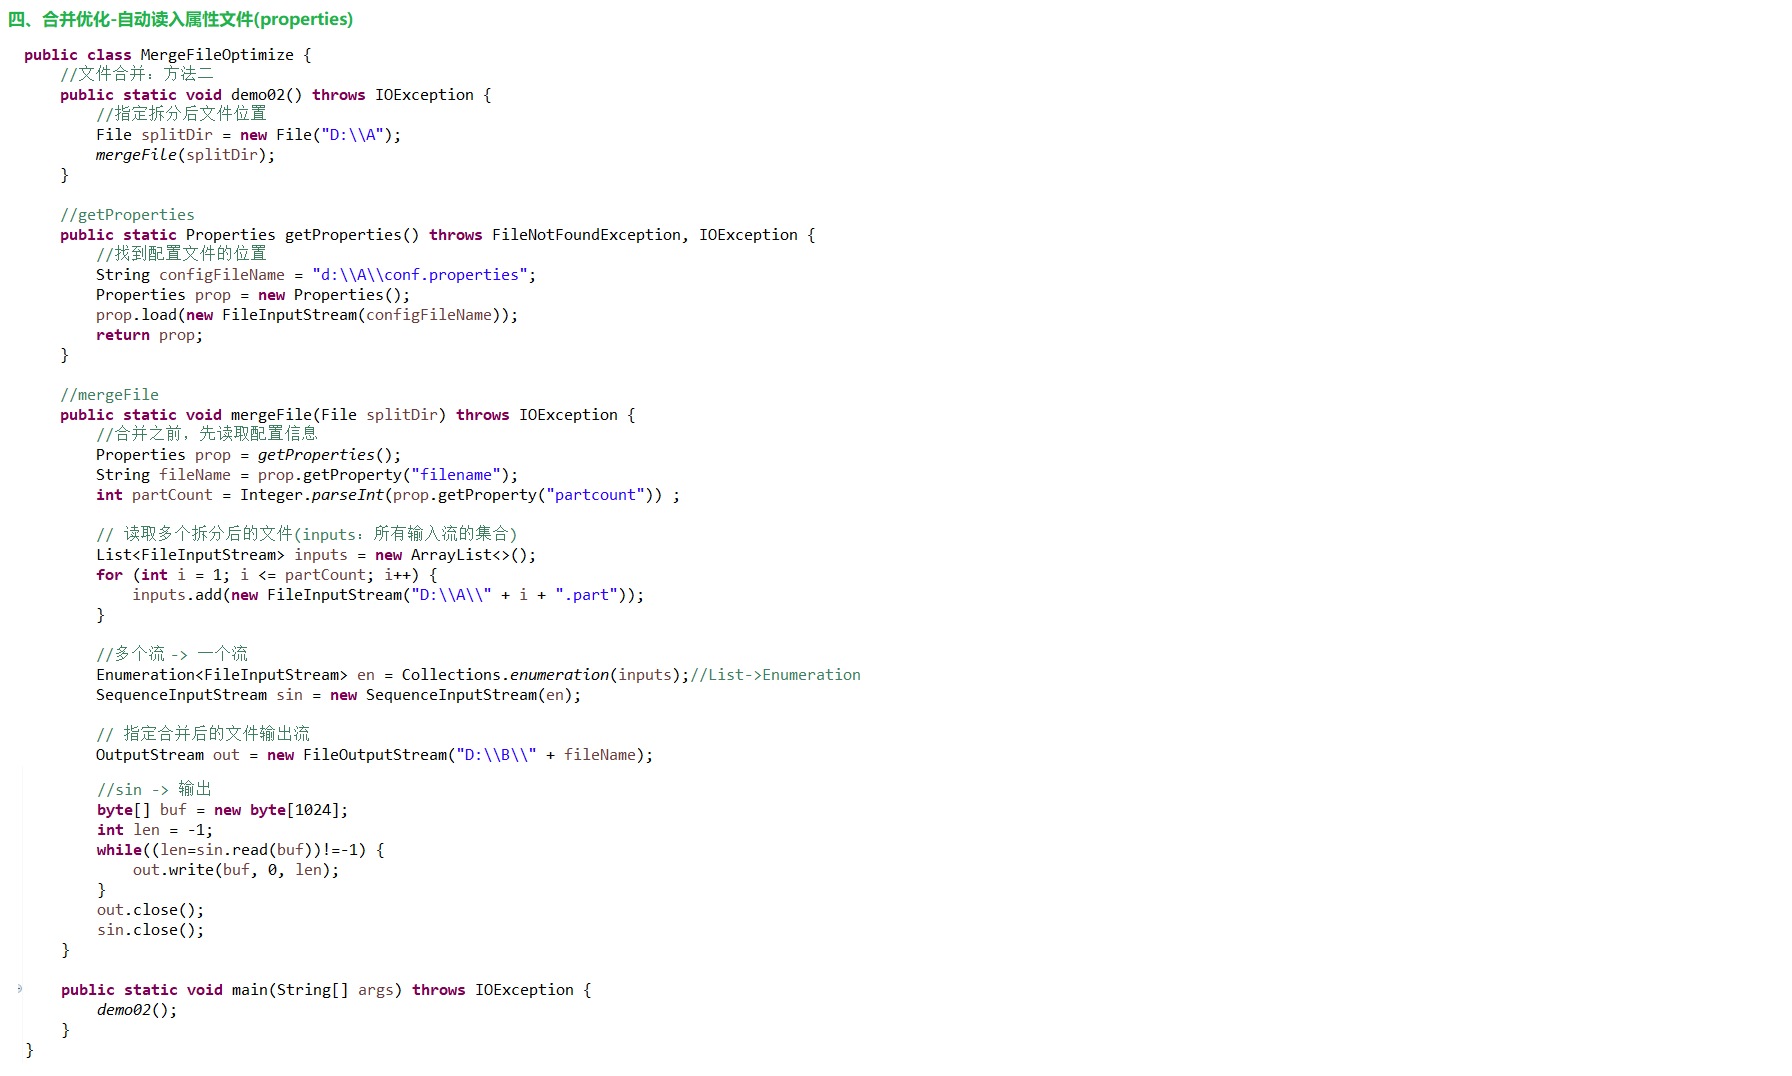
Task: Click the while keyword in read loop
Action: (x=119, y=850)
